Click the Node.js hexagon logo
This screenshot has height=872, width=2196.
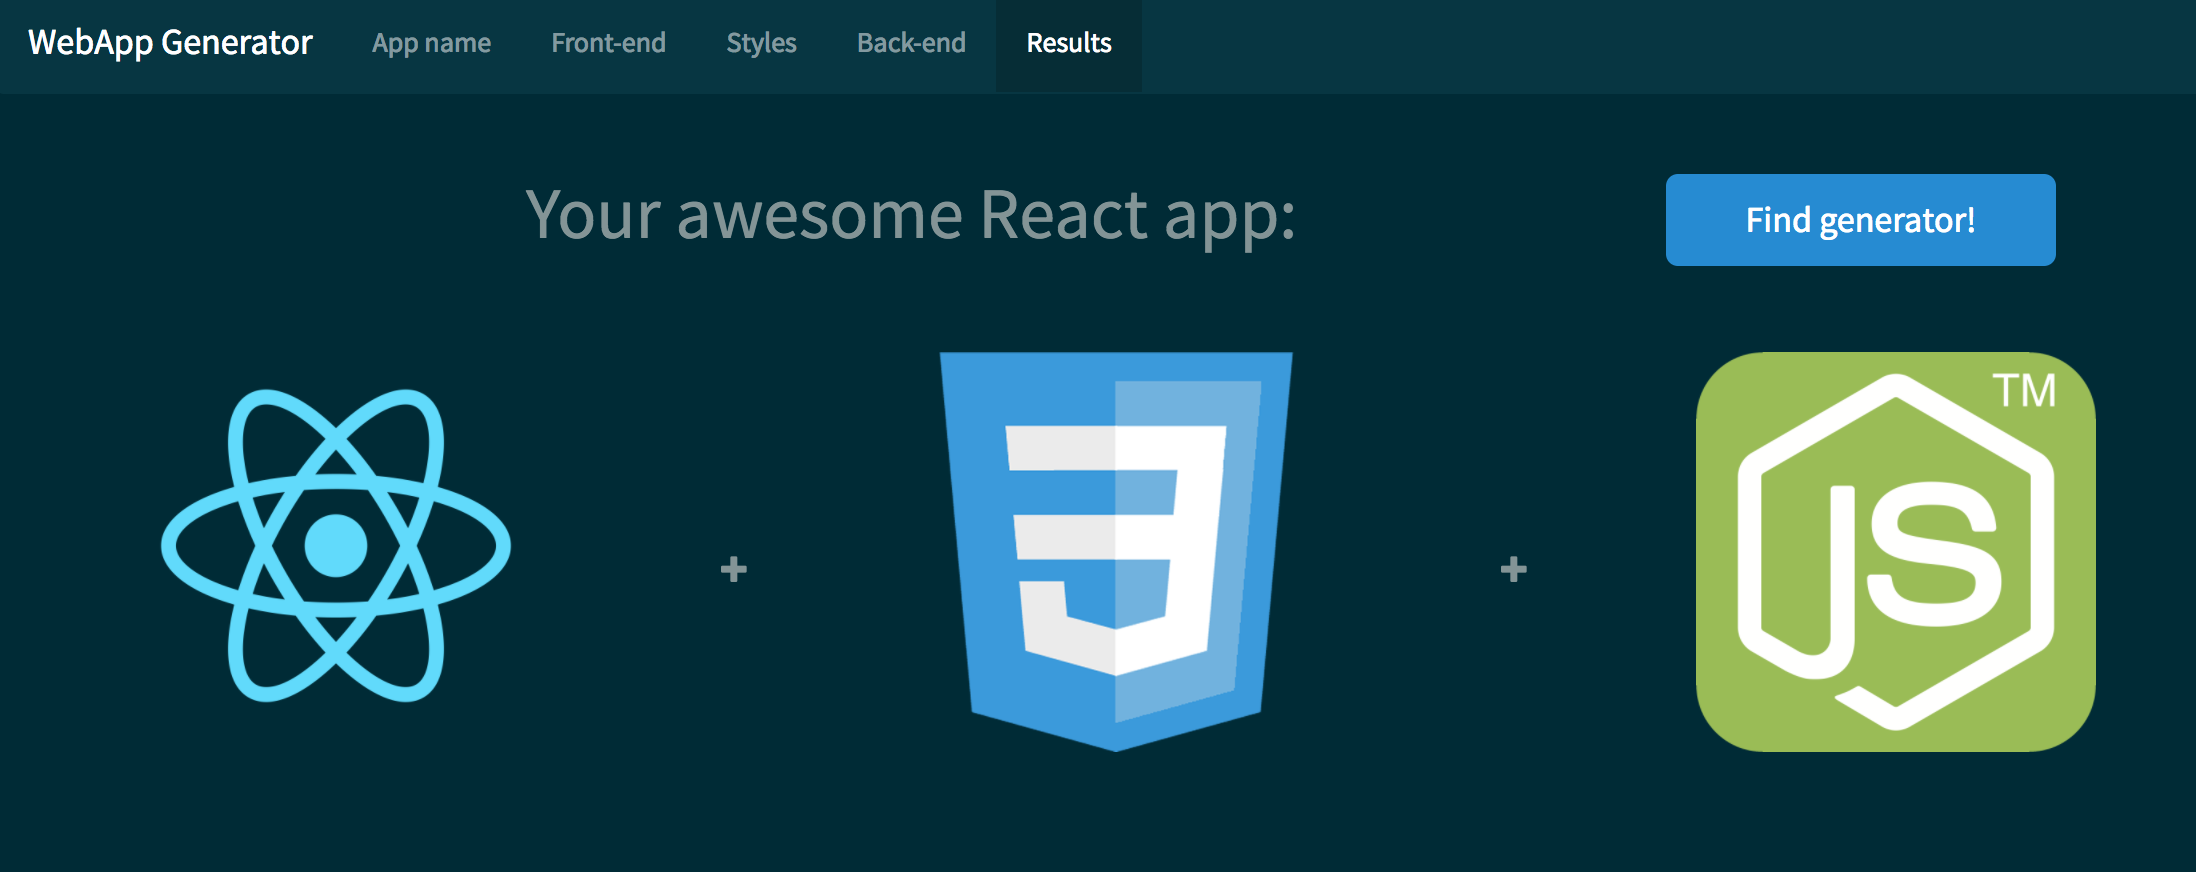point(1896,551)
